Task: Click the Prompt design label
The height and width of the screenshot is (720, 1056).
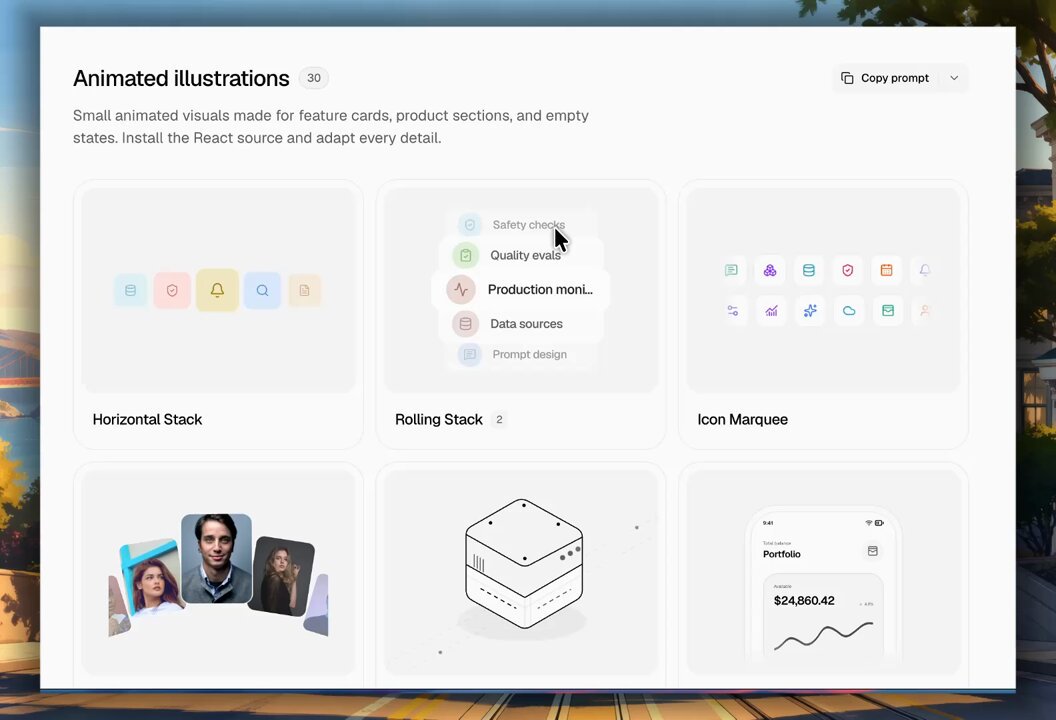Action: pos(529,354)
